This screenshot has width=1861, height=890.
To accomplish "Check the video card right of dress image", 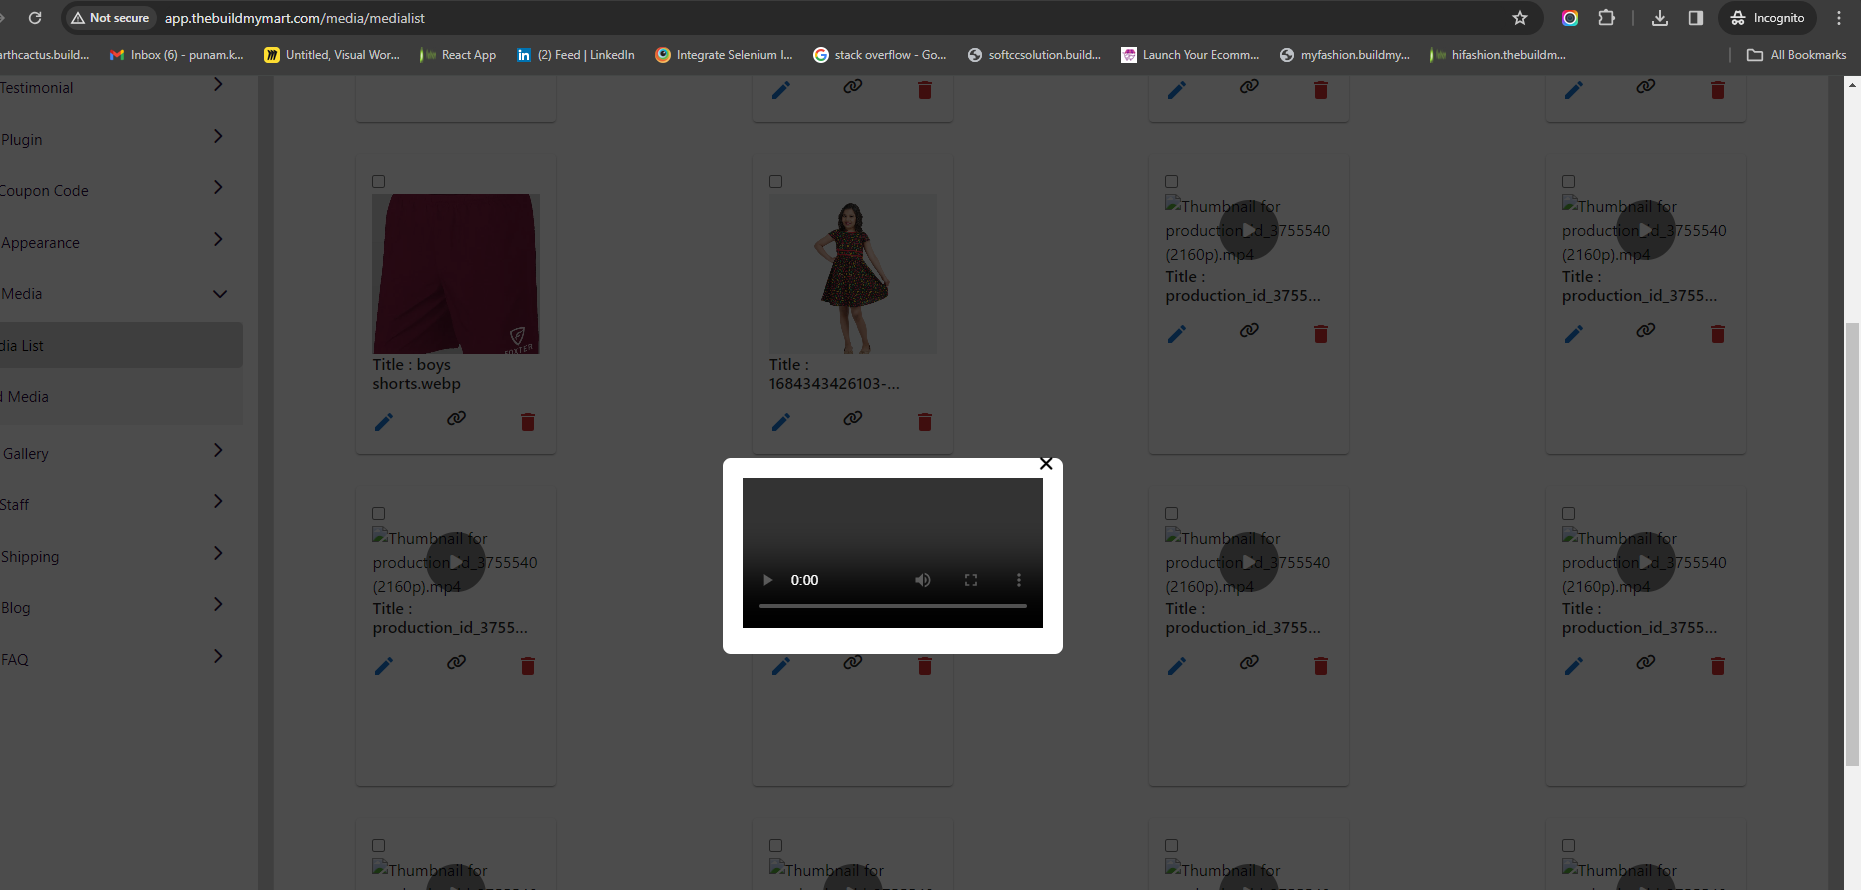I will 1172,182.
